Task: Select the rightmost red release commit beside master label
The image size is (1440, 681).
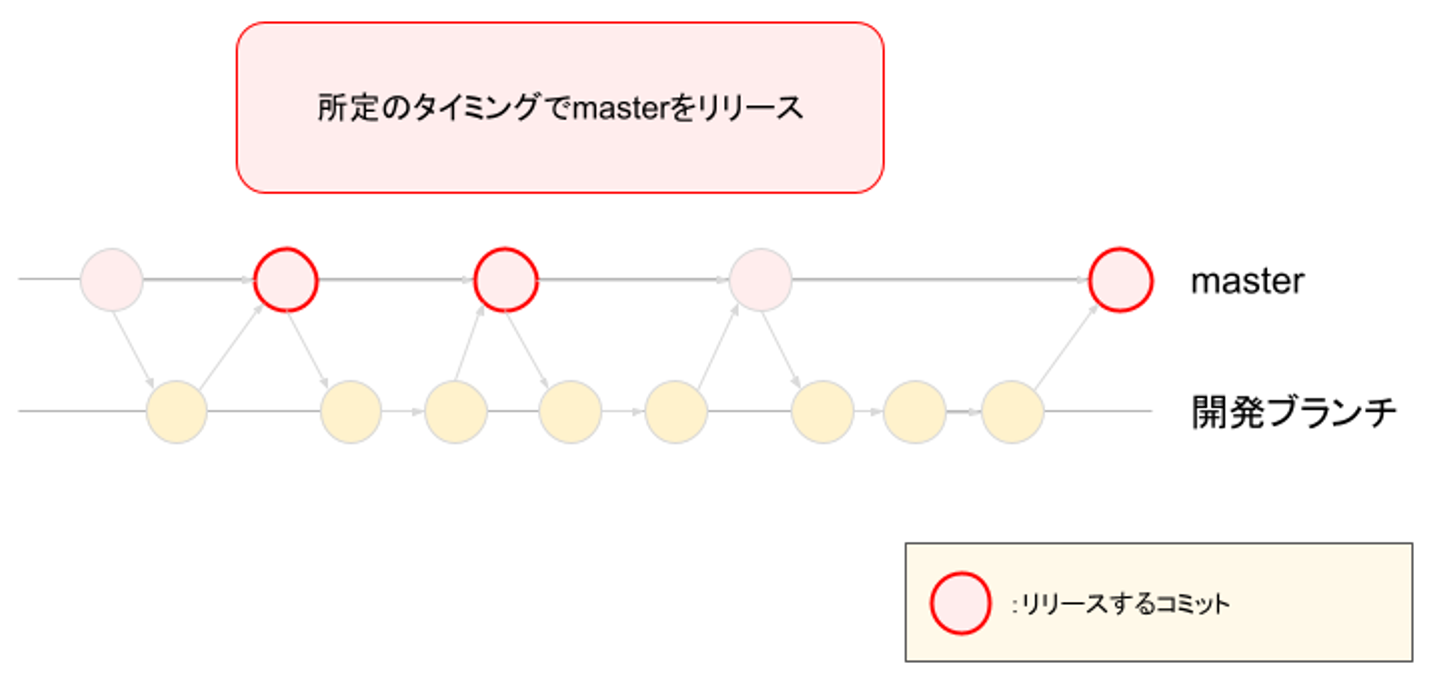Action: [1120, 280]
